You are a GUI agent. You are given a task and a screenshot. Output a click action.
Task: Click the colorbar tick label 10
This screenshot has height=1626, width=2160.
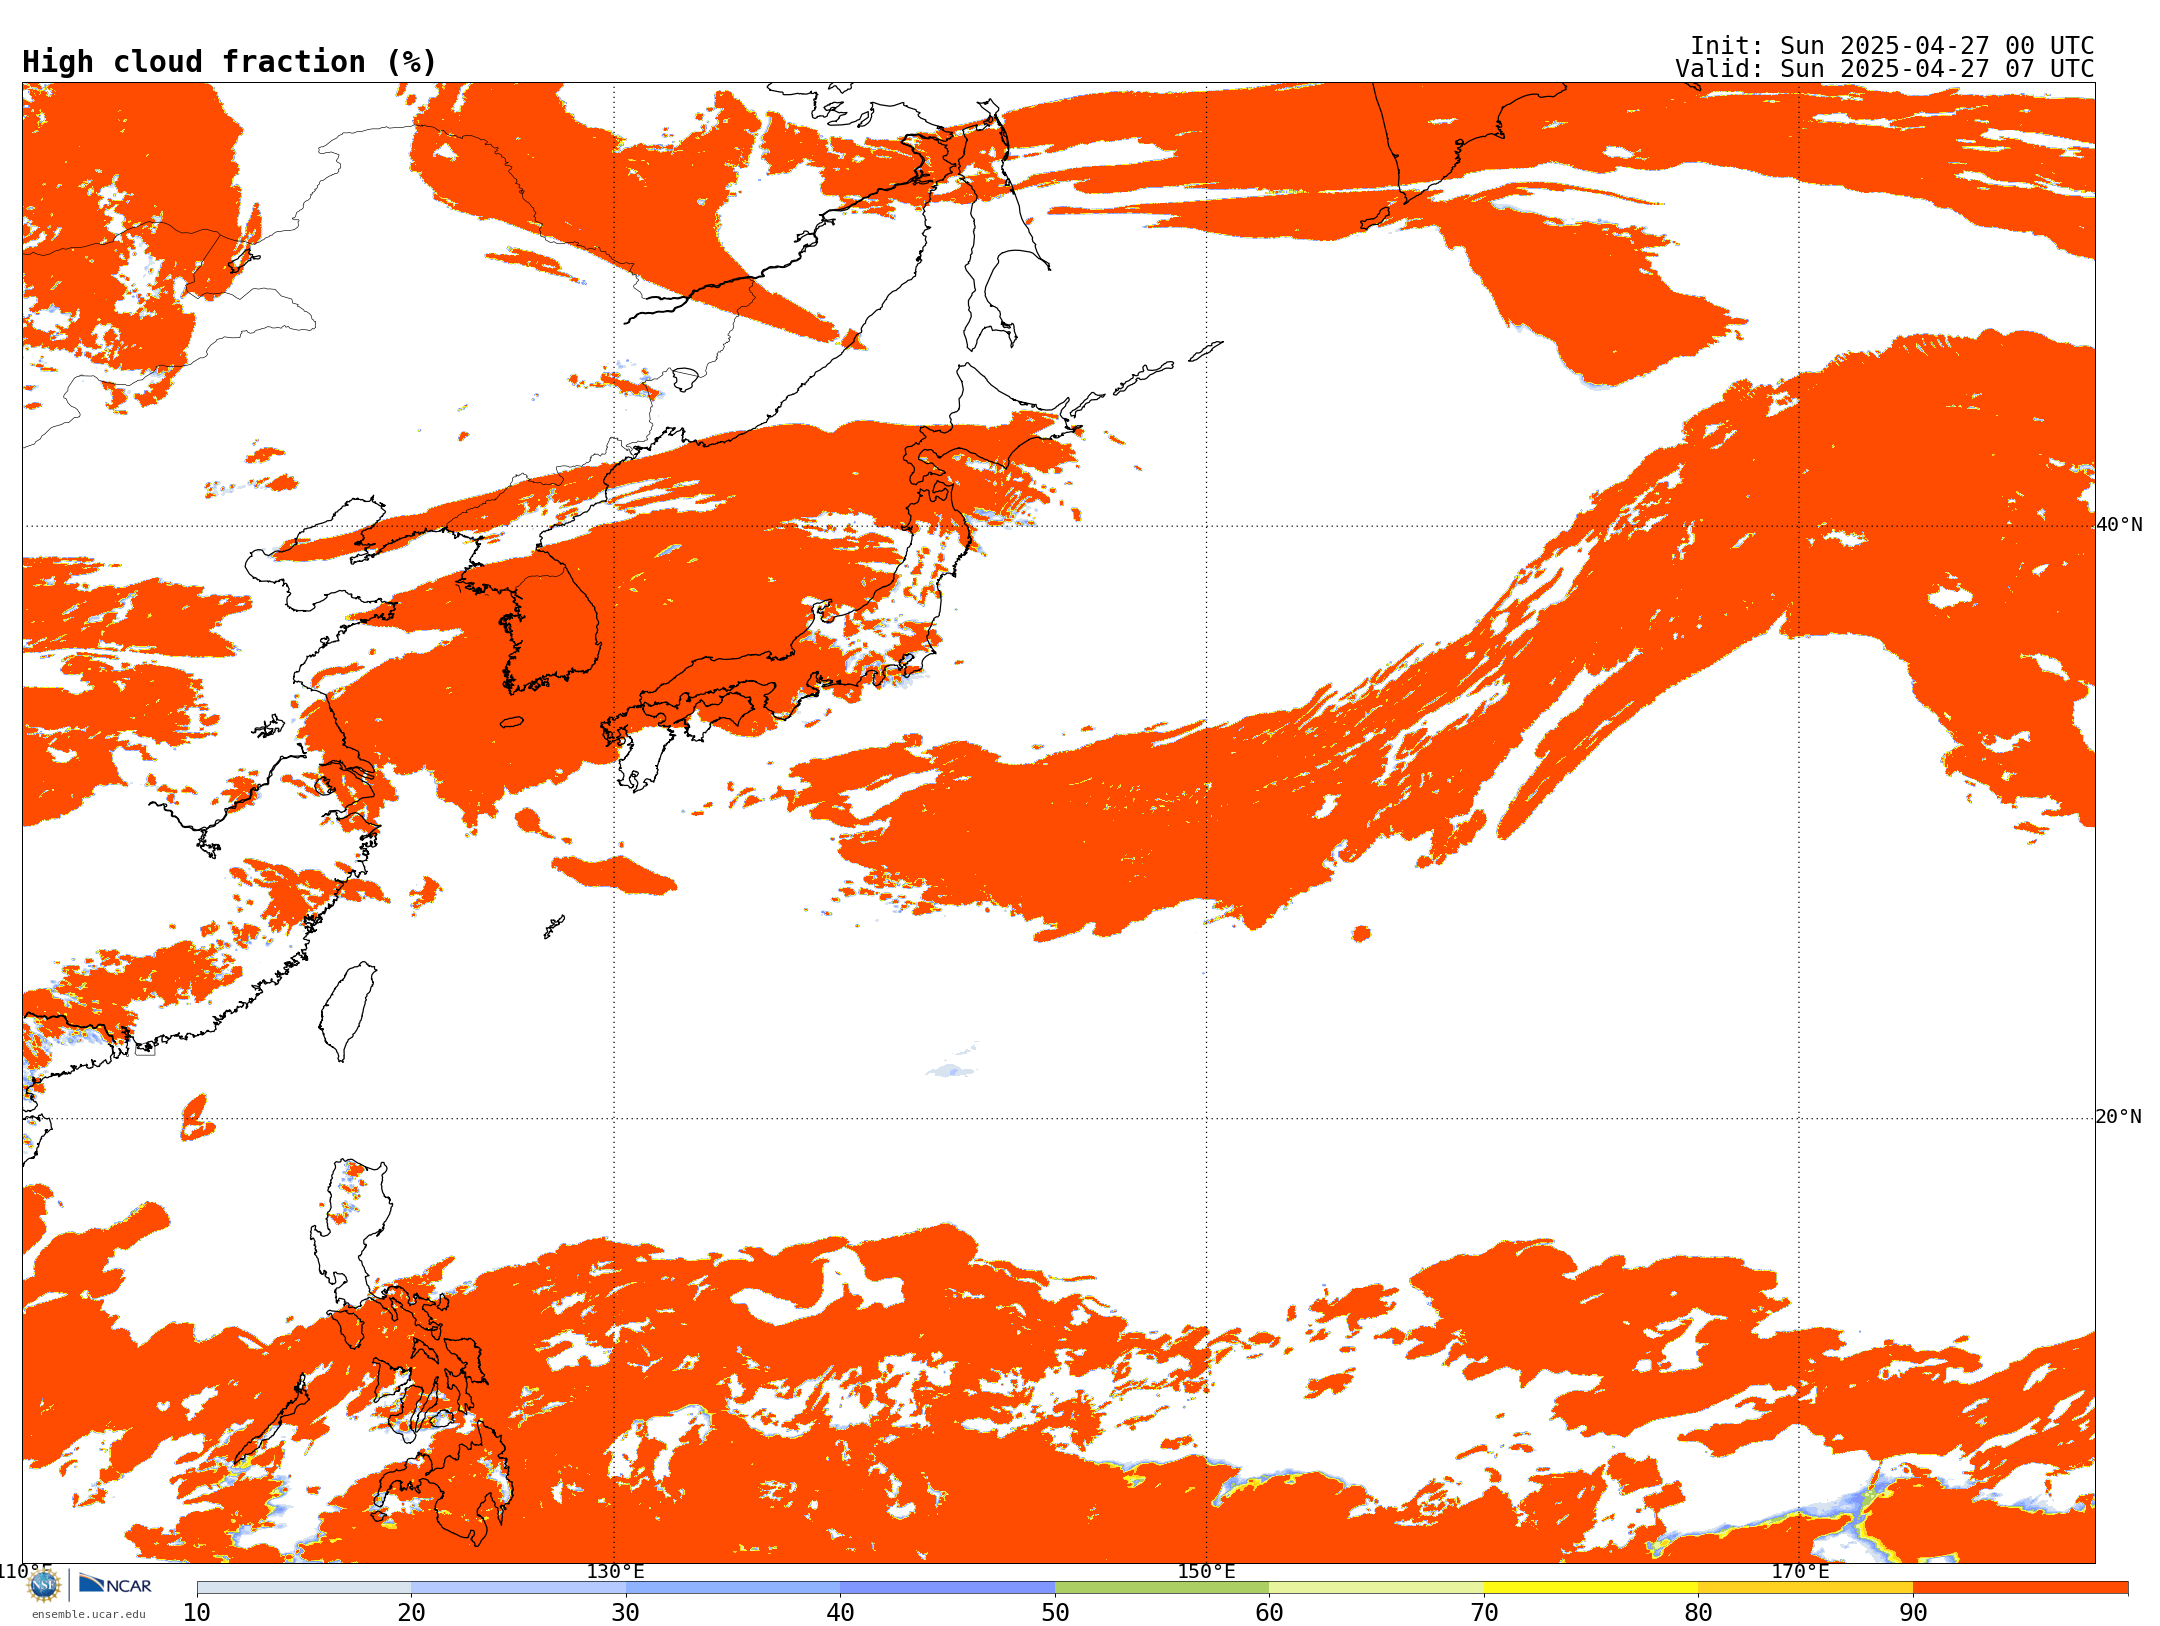tap(197, 1613)
